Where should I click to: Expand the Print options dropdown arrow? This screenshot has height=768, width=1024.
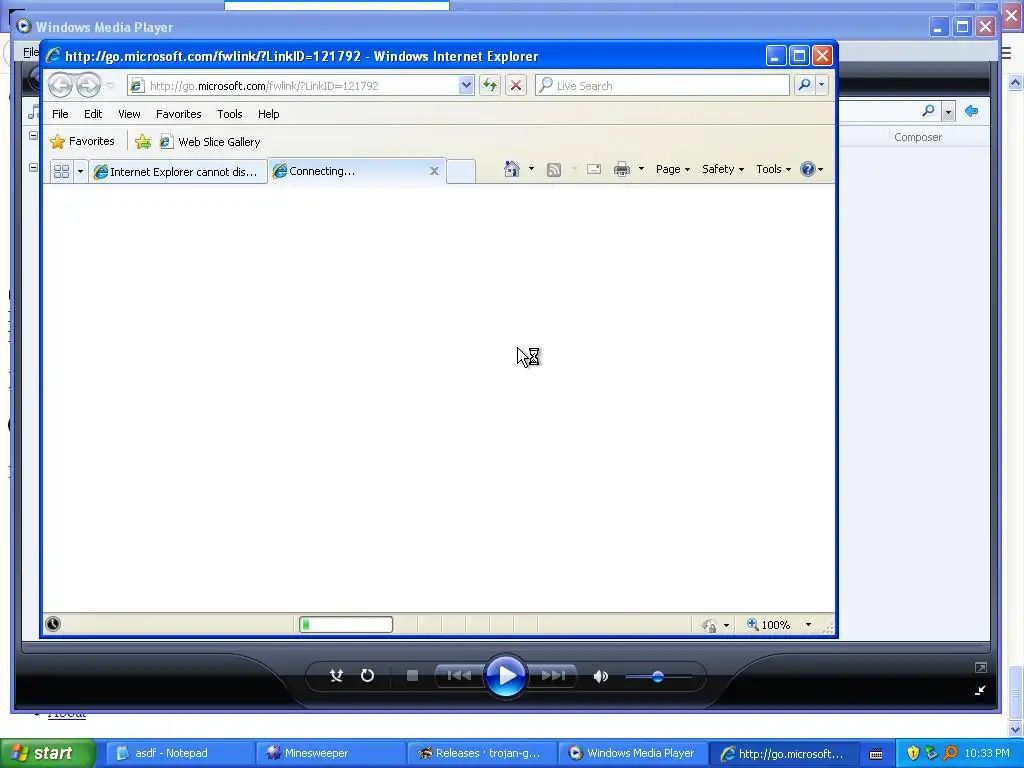[641, 169]
